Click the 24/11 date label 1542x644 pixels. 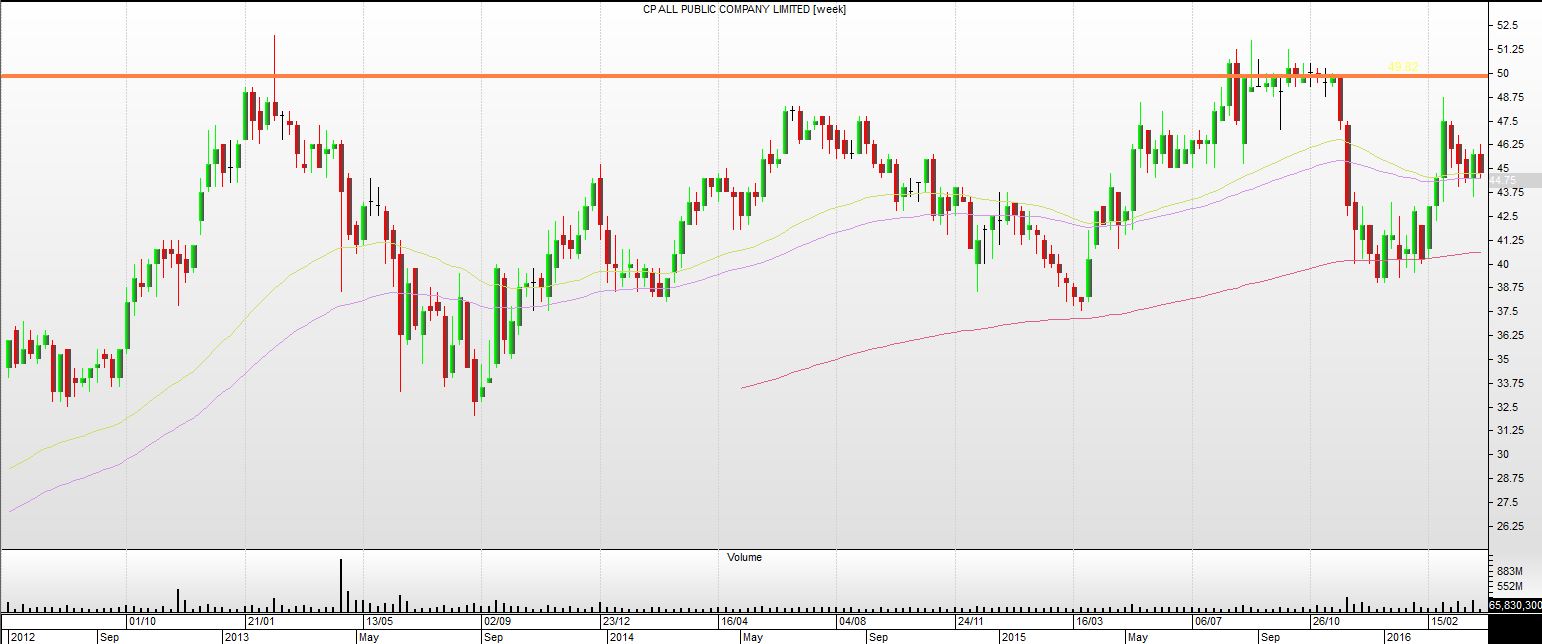click(x=970, y=621)
